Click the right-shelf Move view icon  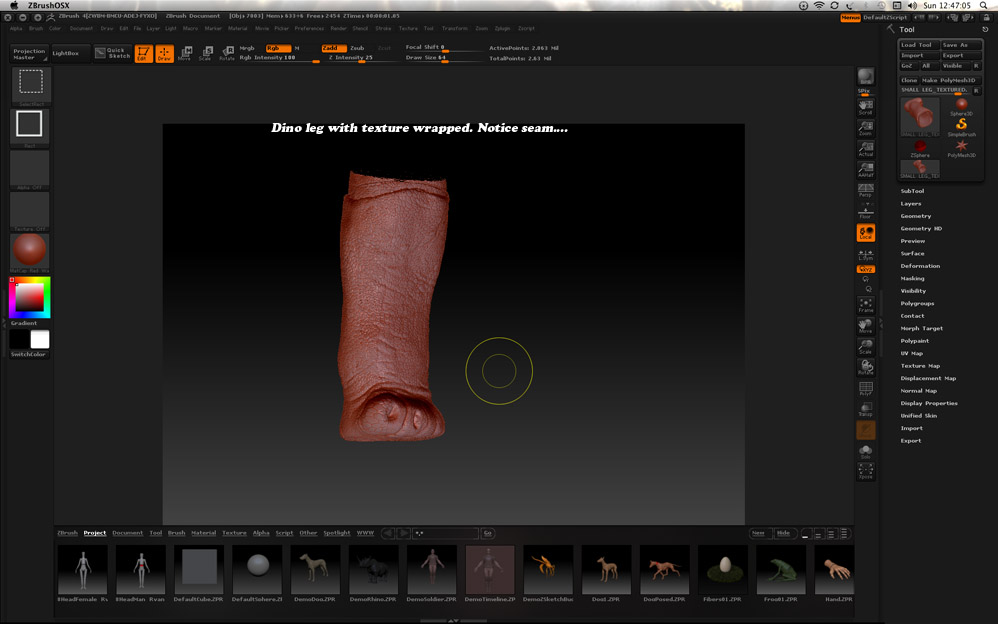point(866,326)
